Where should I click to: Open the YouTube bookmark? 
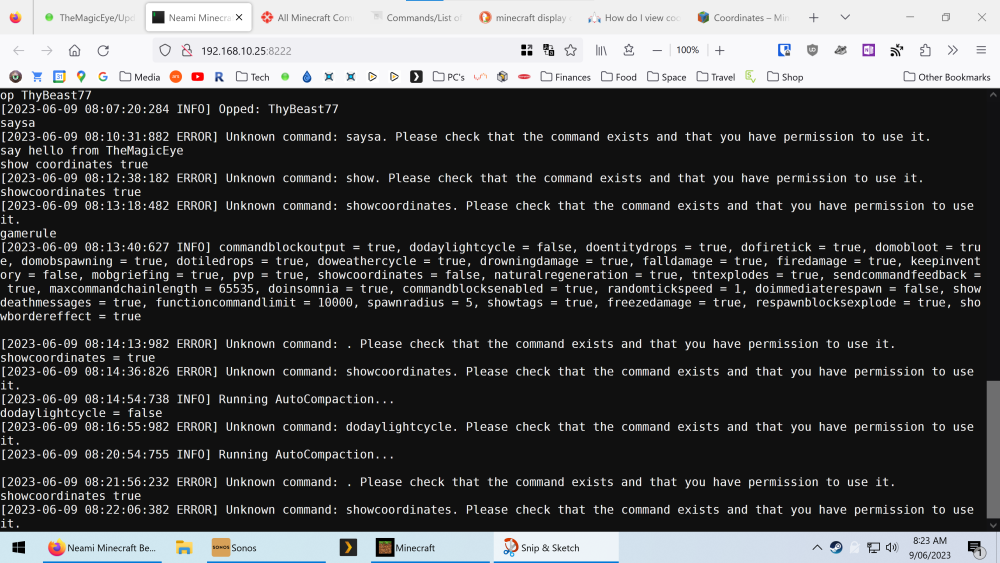[x=198, y=77]
